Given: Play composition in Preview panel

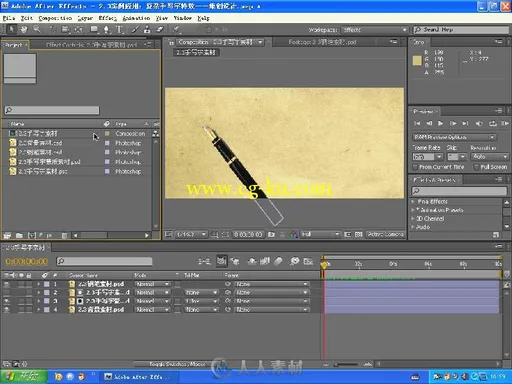Looking at the screenshot, I should click(440, 123).
